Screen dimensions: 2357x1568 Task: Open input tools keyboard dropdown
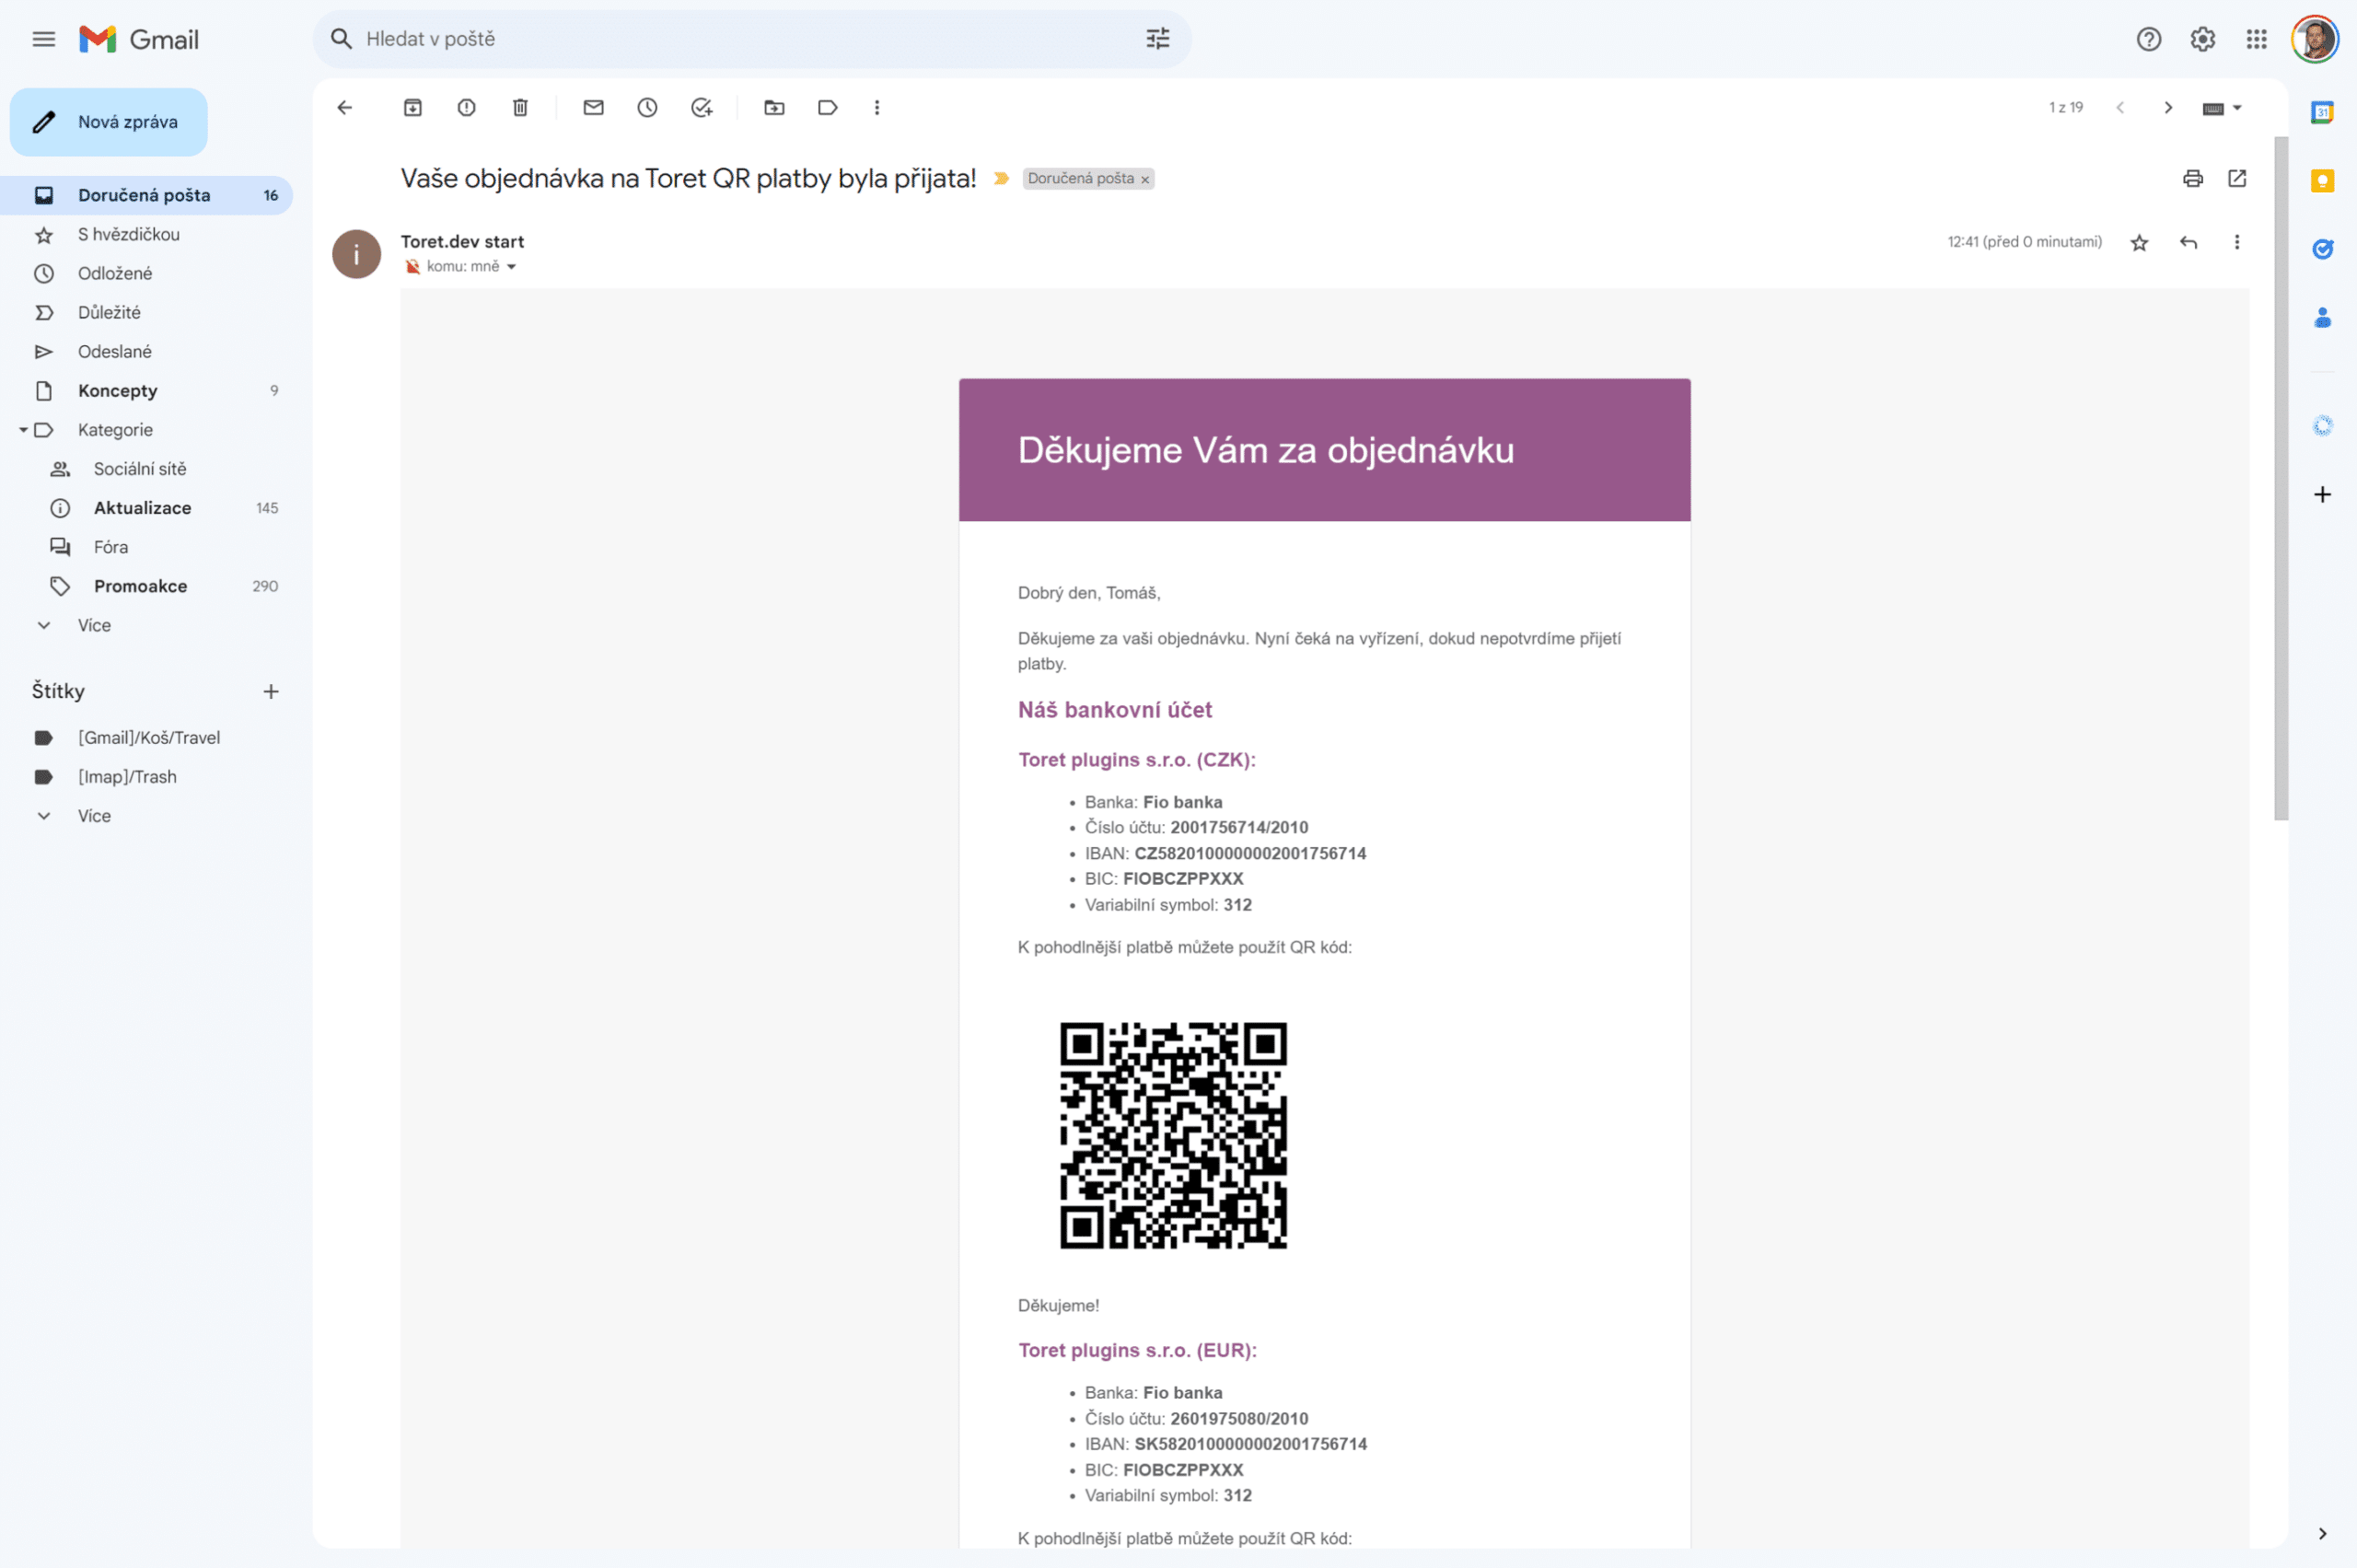coord(2222,108)
